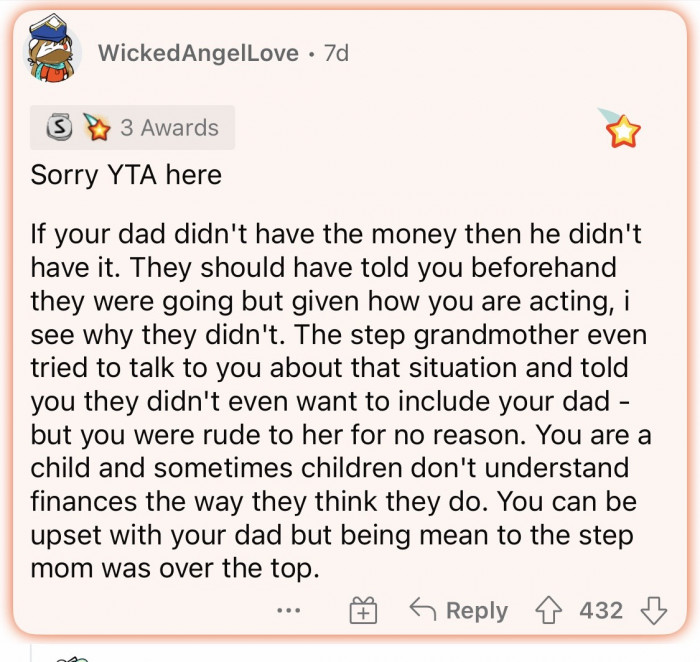Click WickedAngelLove's sailor-hat avatar
The image size is (700, 662).
[51, 52]
